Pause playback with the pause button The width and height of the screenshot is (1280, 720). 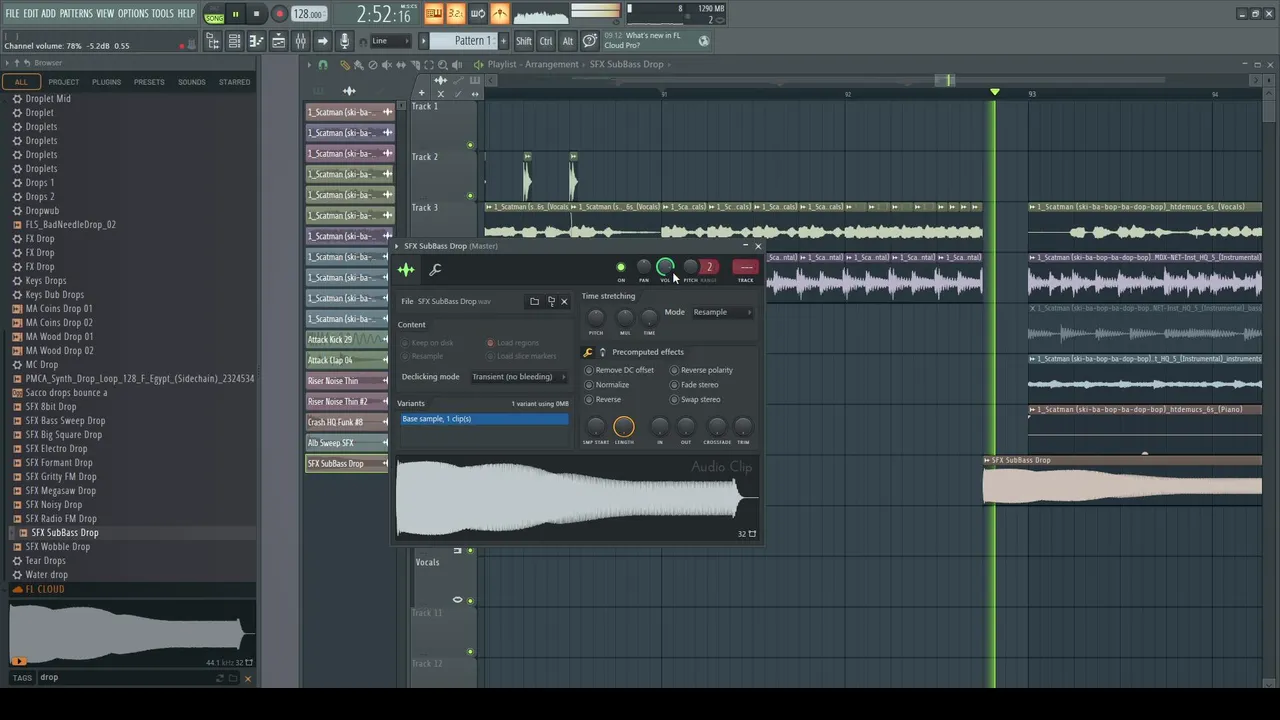click(x=235, y=14)
